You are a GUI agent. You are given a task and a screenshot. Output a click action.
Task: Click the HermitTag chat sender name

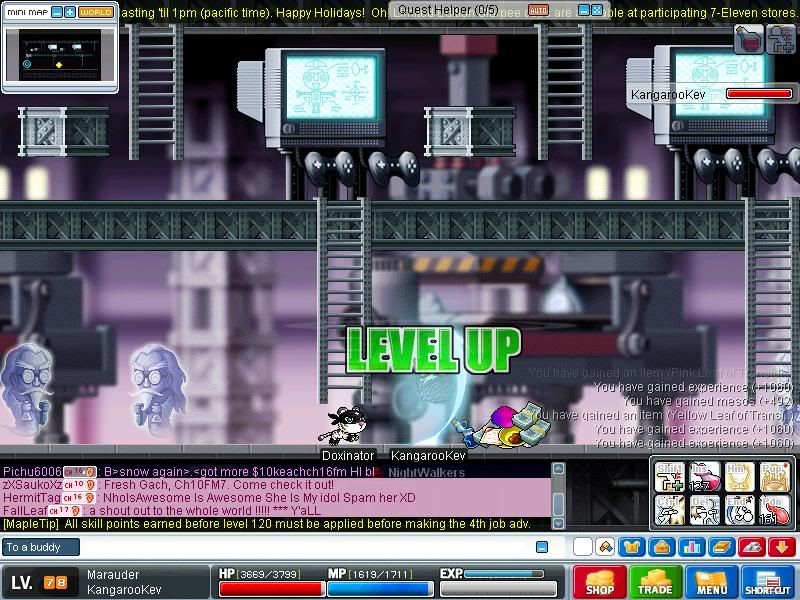pyautogui.click(x=32, y=497)
